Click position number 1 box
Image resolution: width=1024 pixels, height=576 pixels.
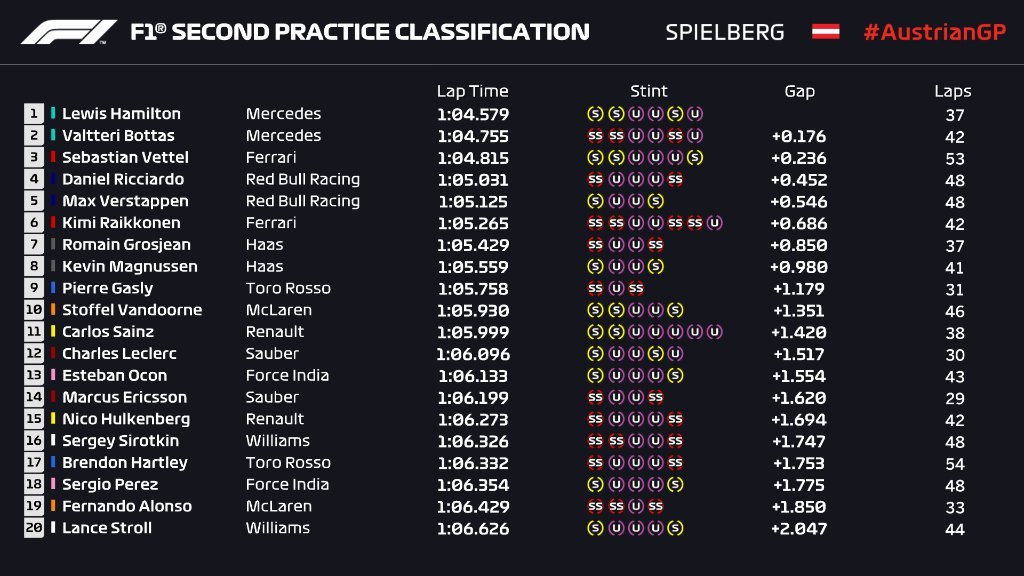click(x=35, y=114)
